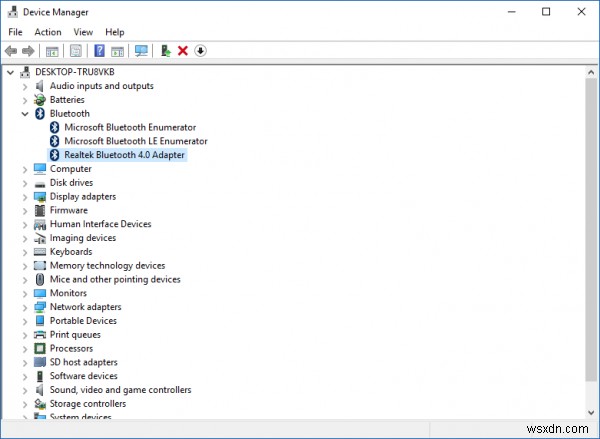
Task: Click Show/Hide Console Tree toolbar icon
Action: point(52,51)
